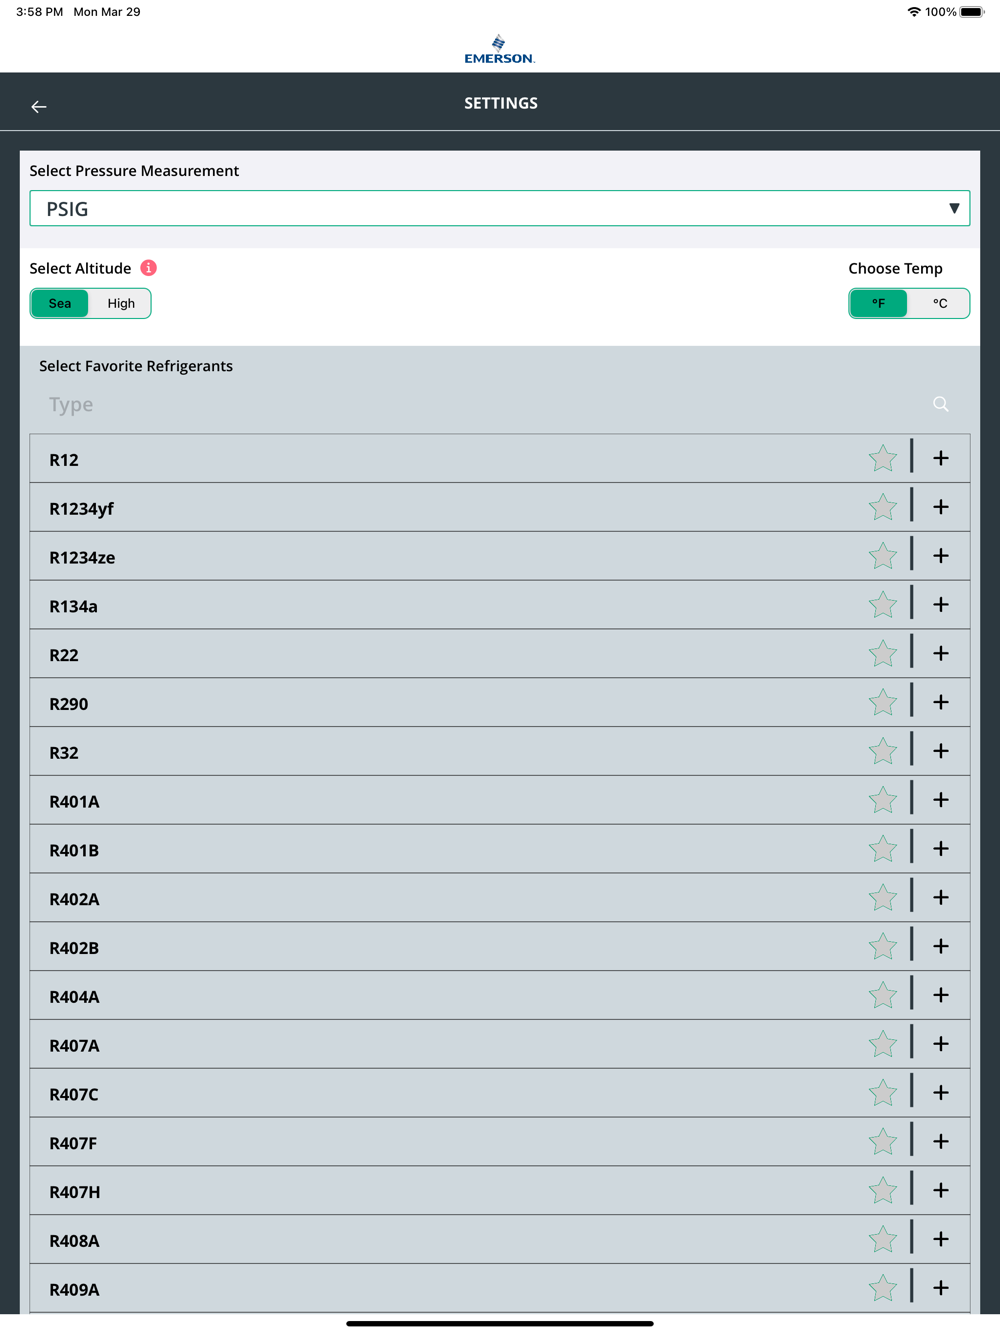Image resolution: width=1000 pixels, height=1334 pixels.
Task: Expand the R402B plus button
Action: click(x=941, y=946)
